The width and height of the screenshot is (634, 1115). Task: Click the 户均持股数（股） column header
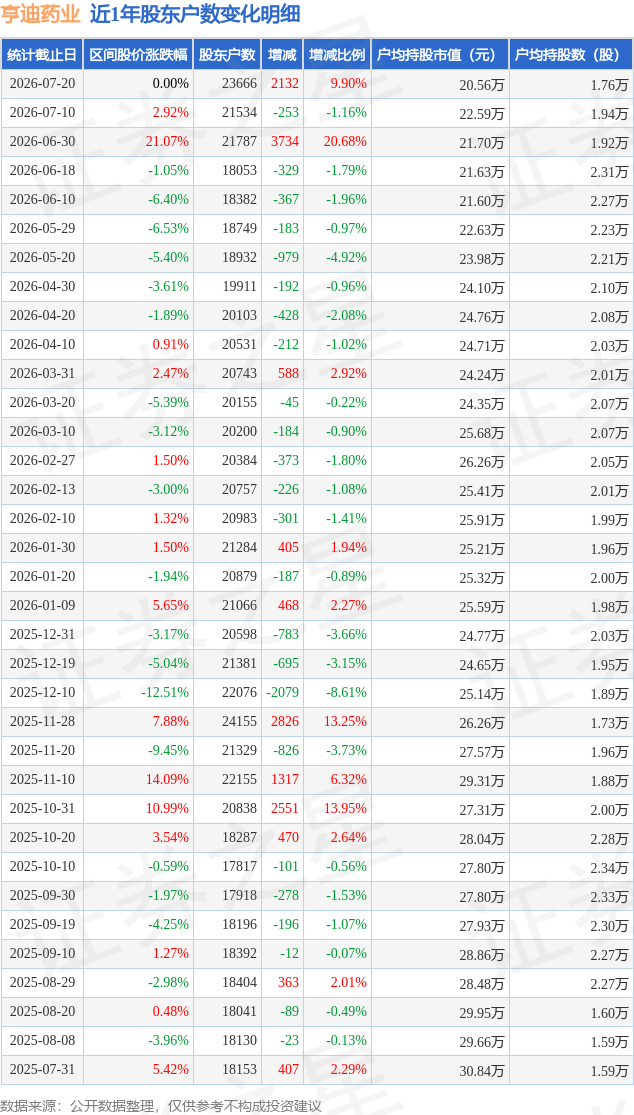(x=571, y=55)
